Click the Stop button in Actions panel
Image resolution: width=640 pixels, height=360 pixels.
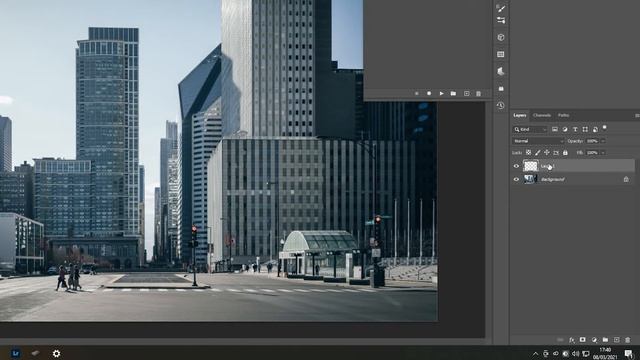pyautogui.click(x=417, y=93)
